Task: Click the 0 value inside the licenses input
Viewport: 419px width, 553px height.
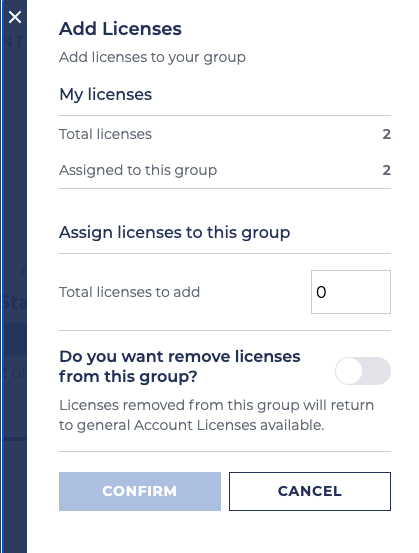Action: 321,292
